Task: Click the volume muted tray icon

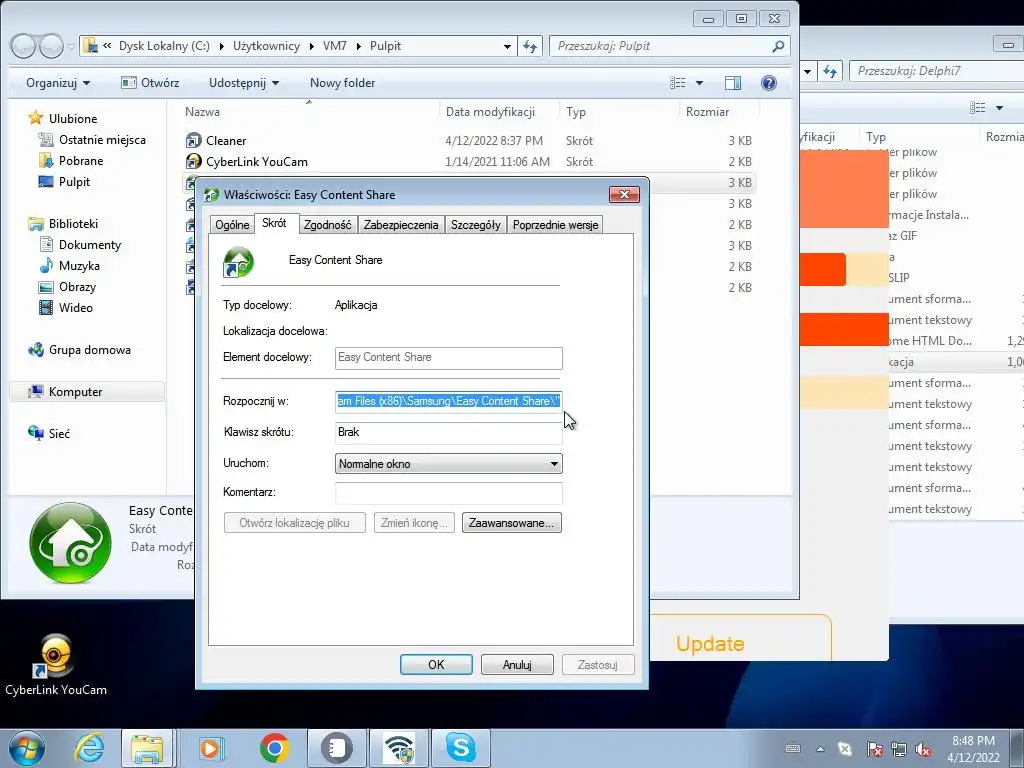Action: point(923,750)
